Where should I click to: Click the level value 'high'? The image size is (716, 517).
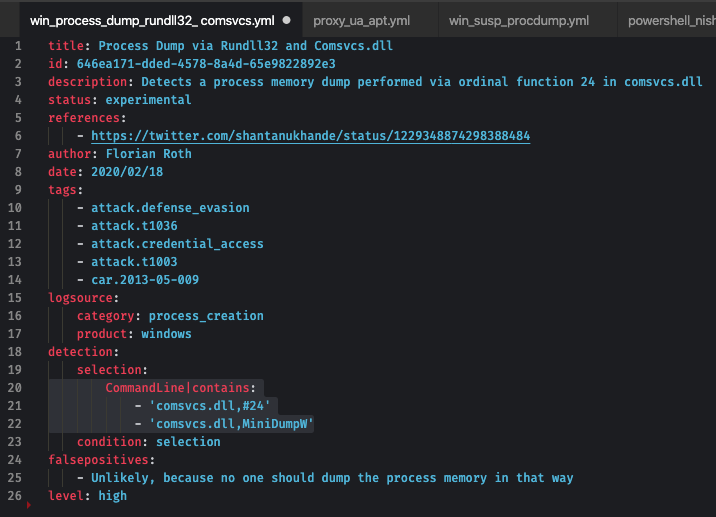113,496
